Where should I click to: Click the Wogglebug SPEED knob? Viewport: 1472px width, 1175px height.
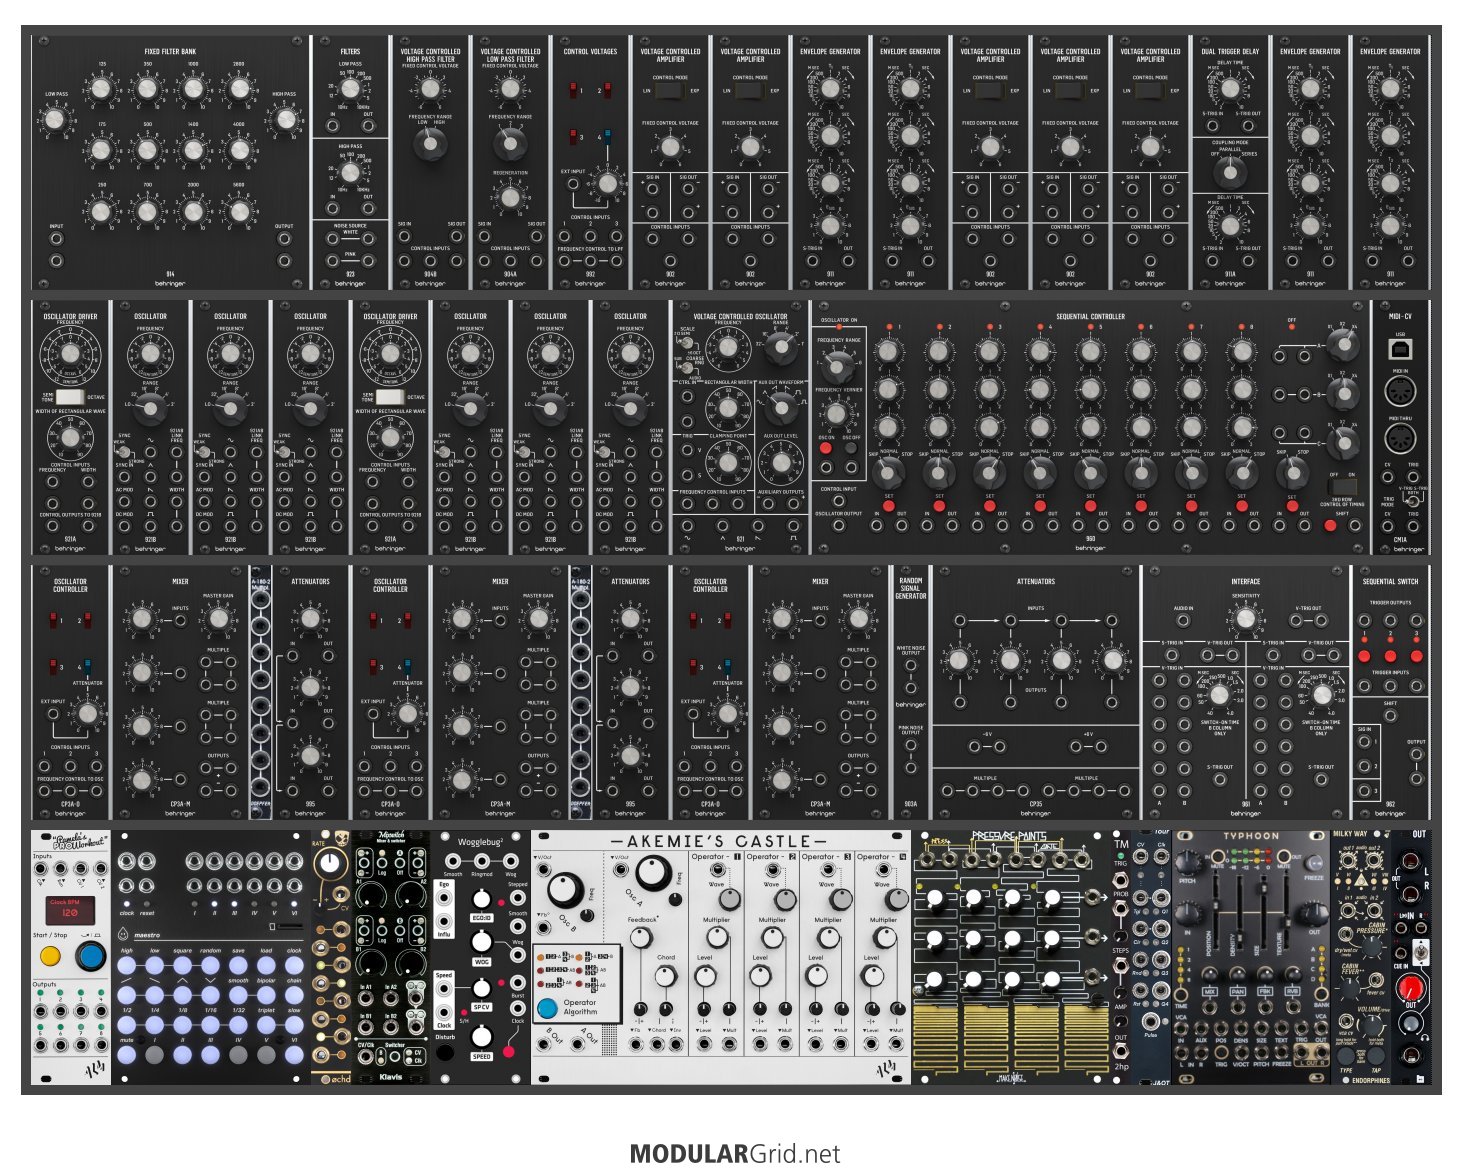(482, 1036)
